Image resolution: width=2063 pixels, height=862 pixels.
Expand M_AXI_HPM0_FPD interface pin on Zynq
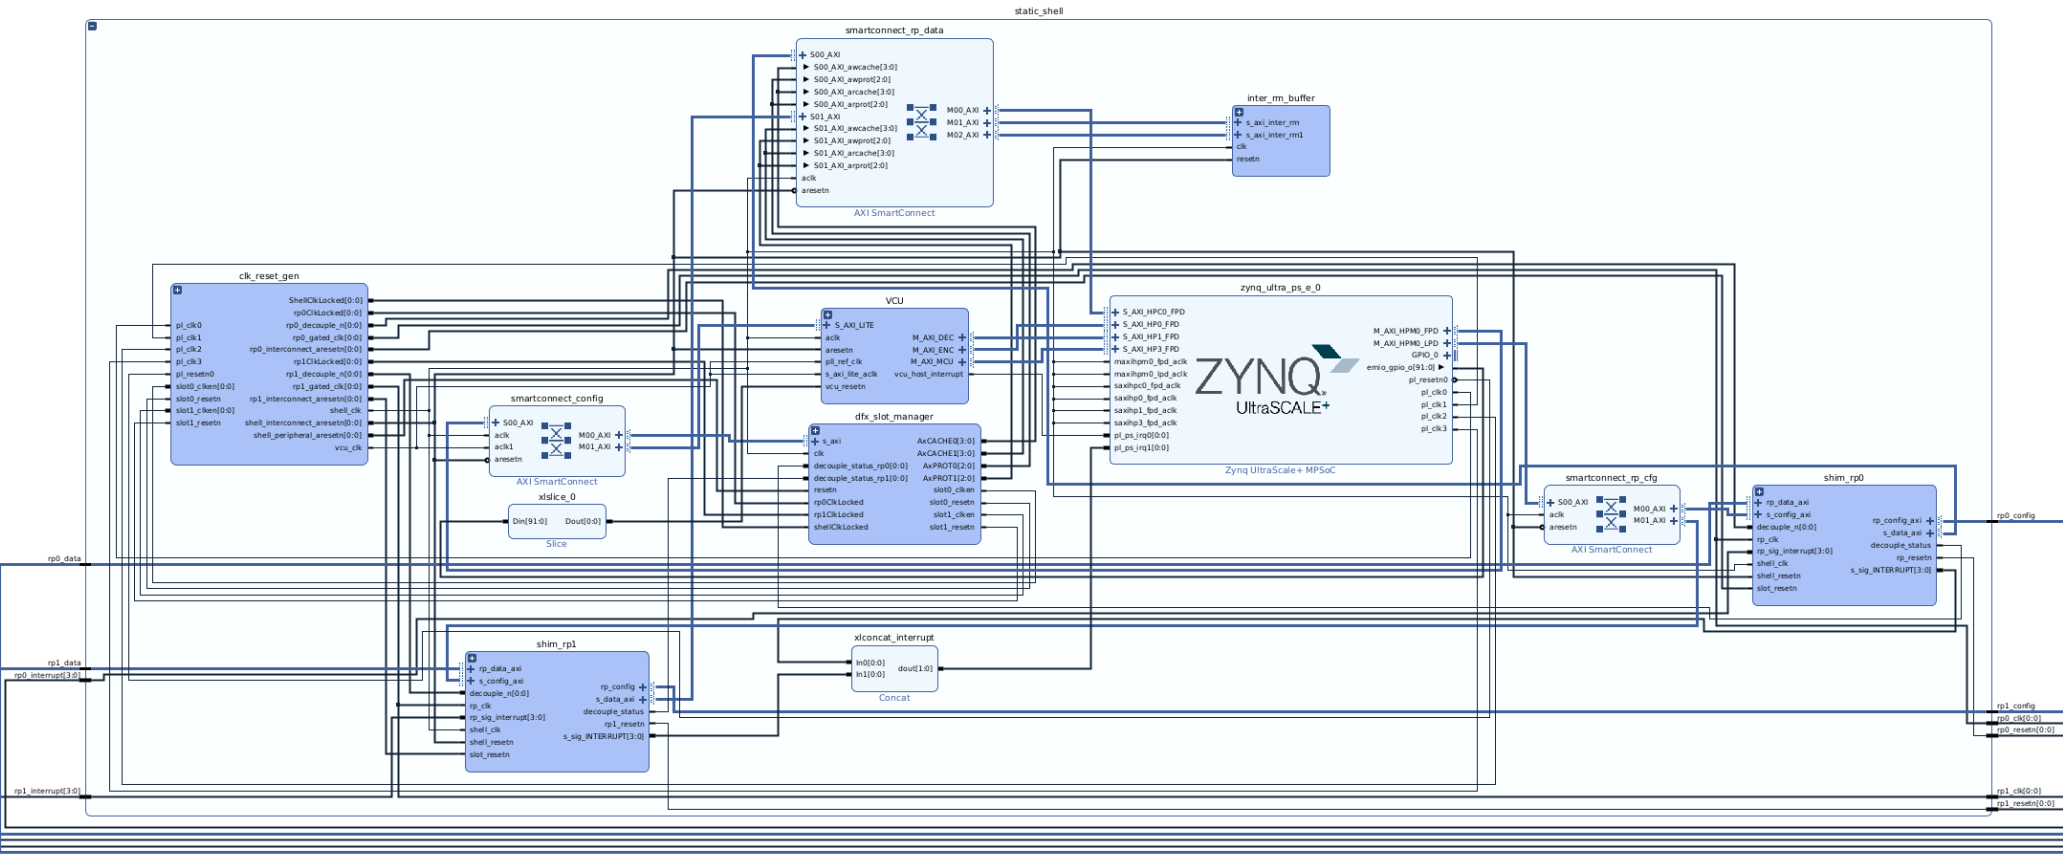point(1446,331)
